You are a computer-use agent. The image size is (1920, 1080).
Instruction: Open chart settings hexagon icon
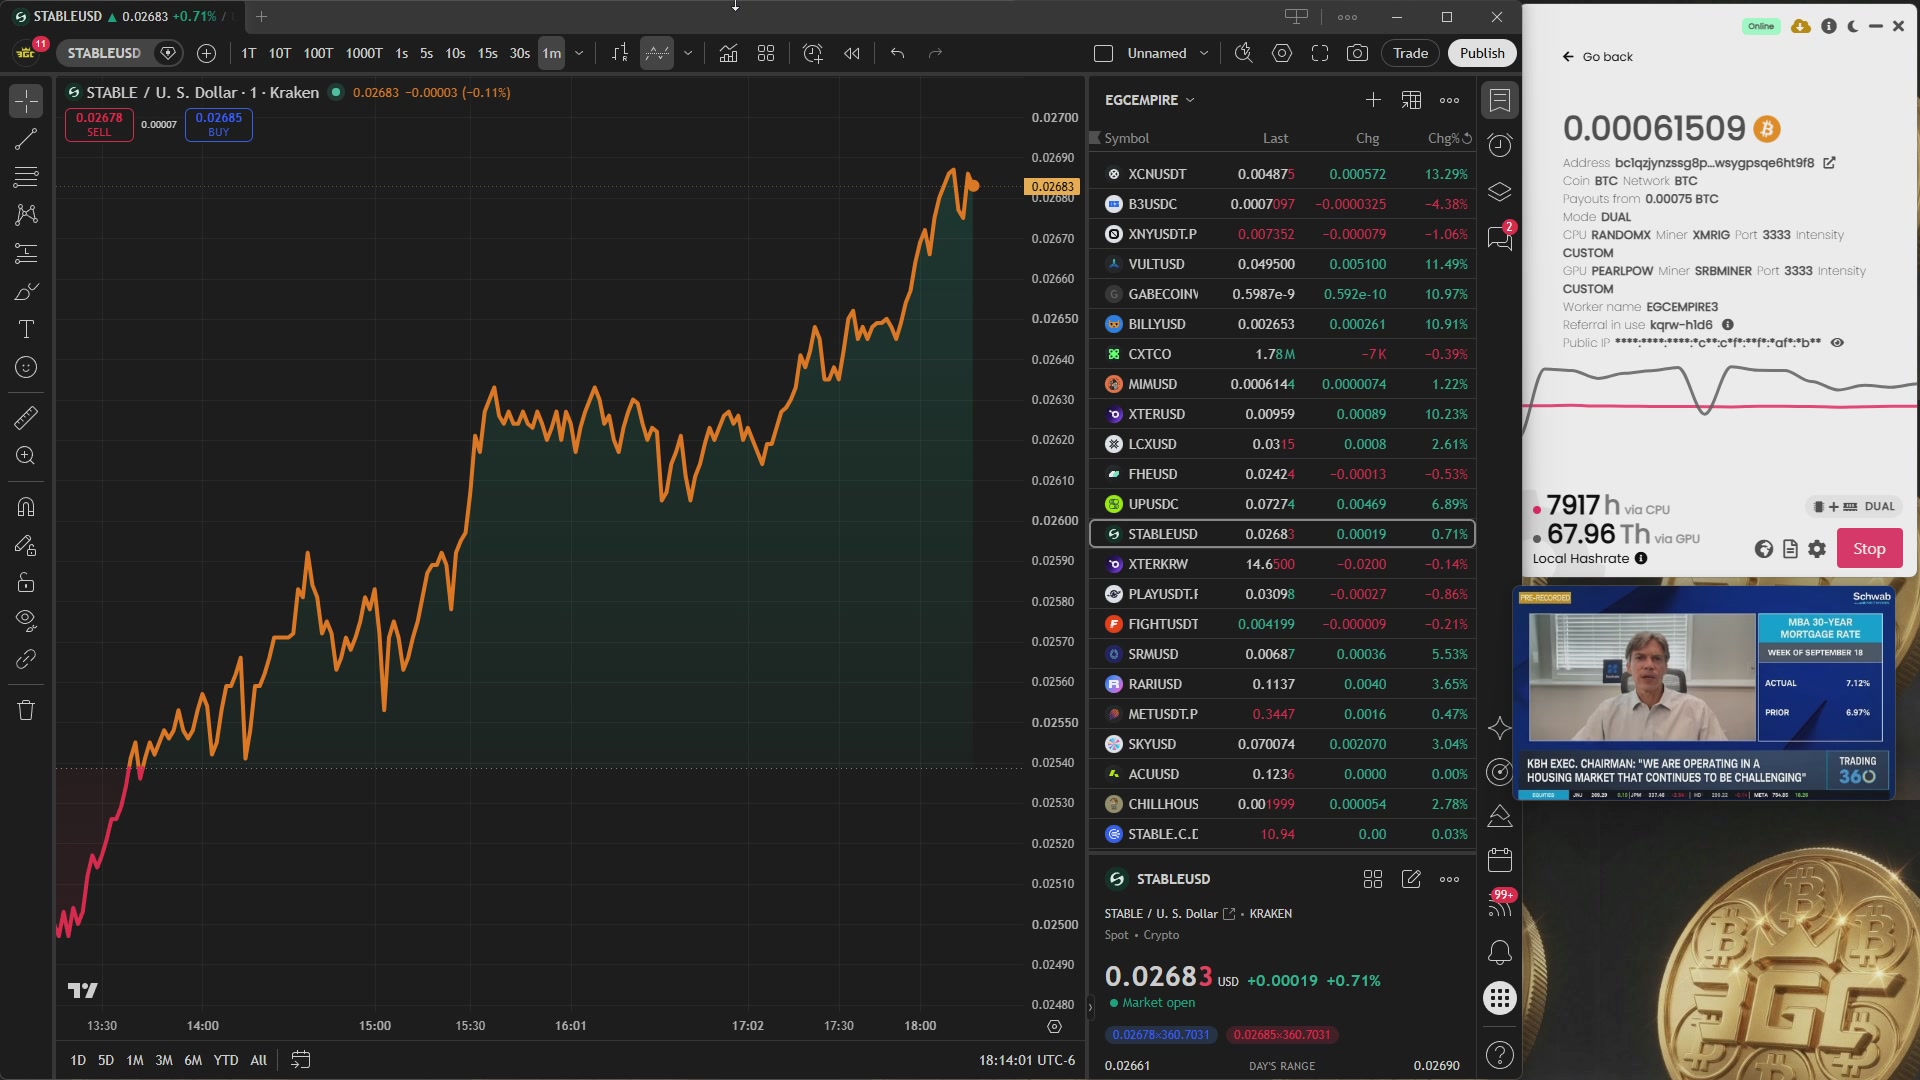1282,53
